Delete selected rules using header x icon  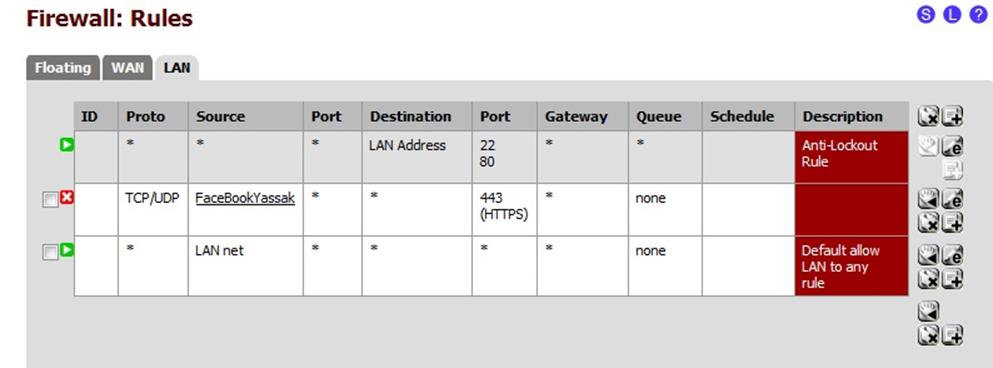[928, 116]
